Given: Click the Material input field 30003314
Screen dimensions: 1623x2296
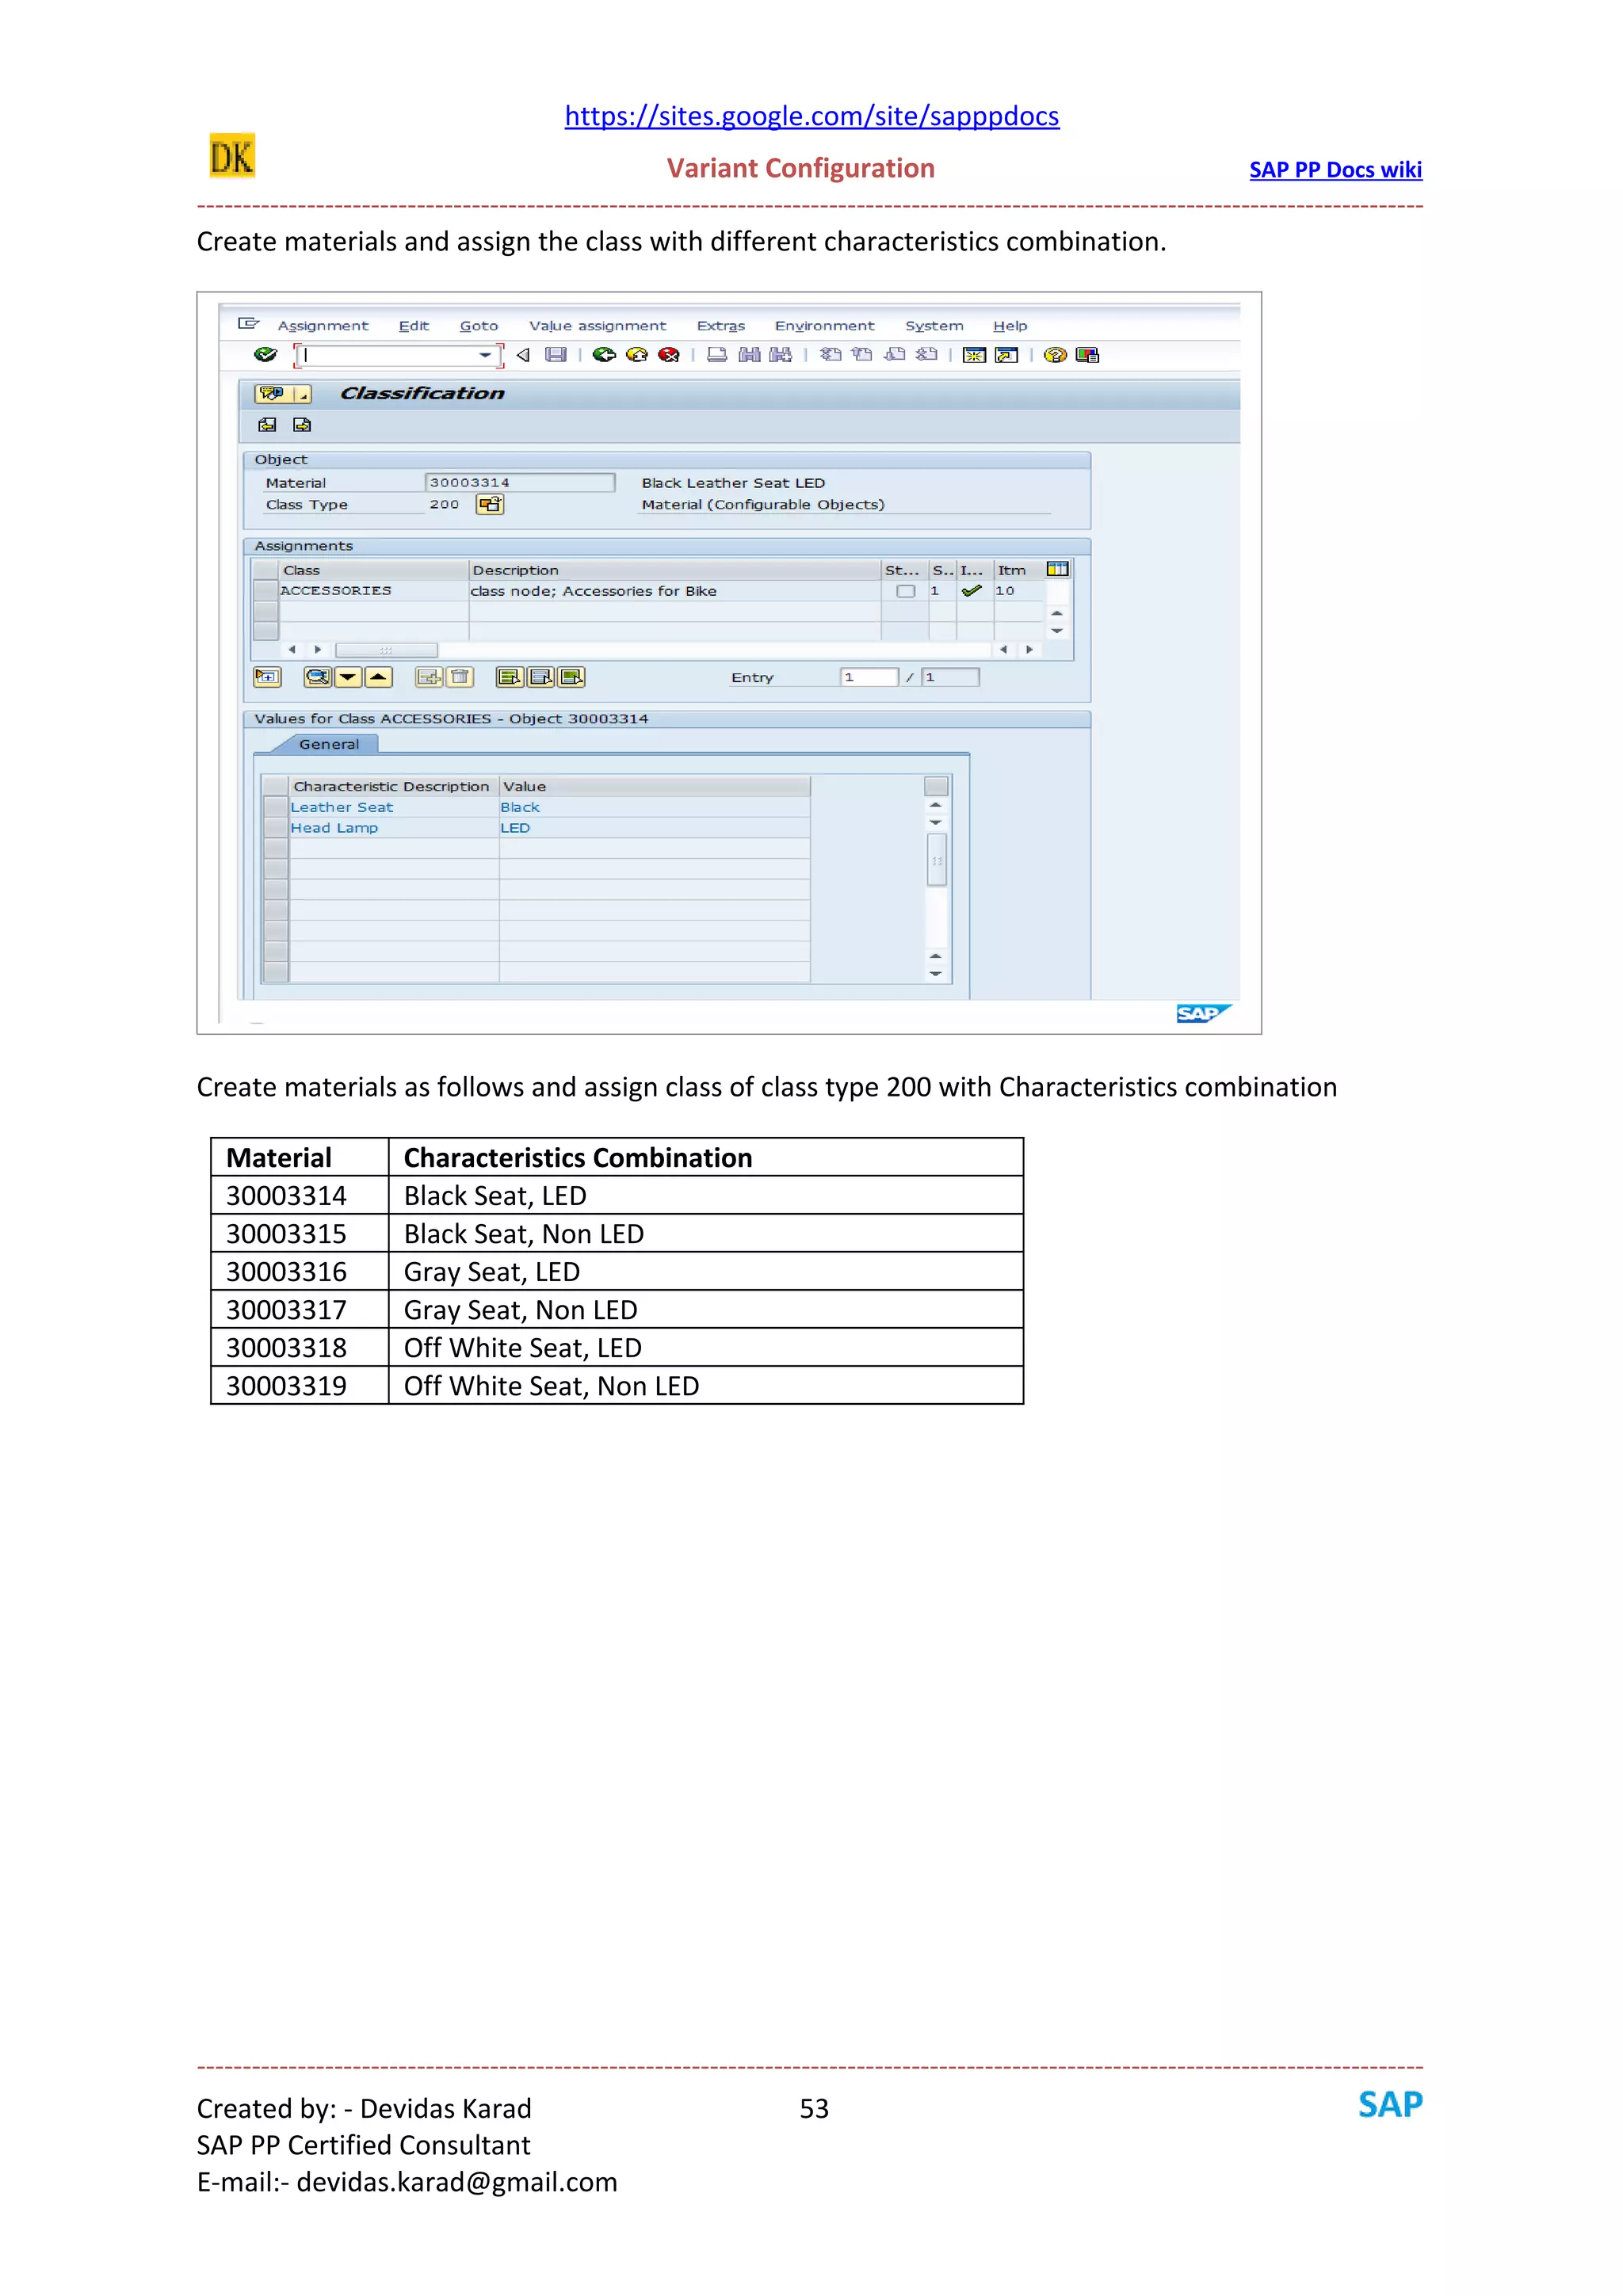Looking at the screenshot, I should point(520,483).
